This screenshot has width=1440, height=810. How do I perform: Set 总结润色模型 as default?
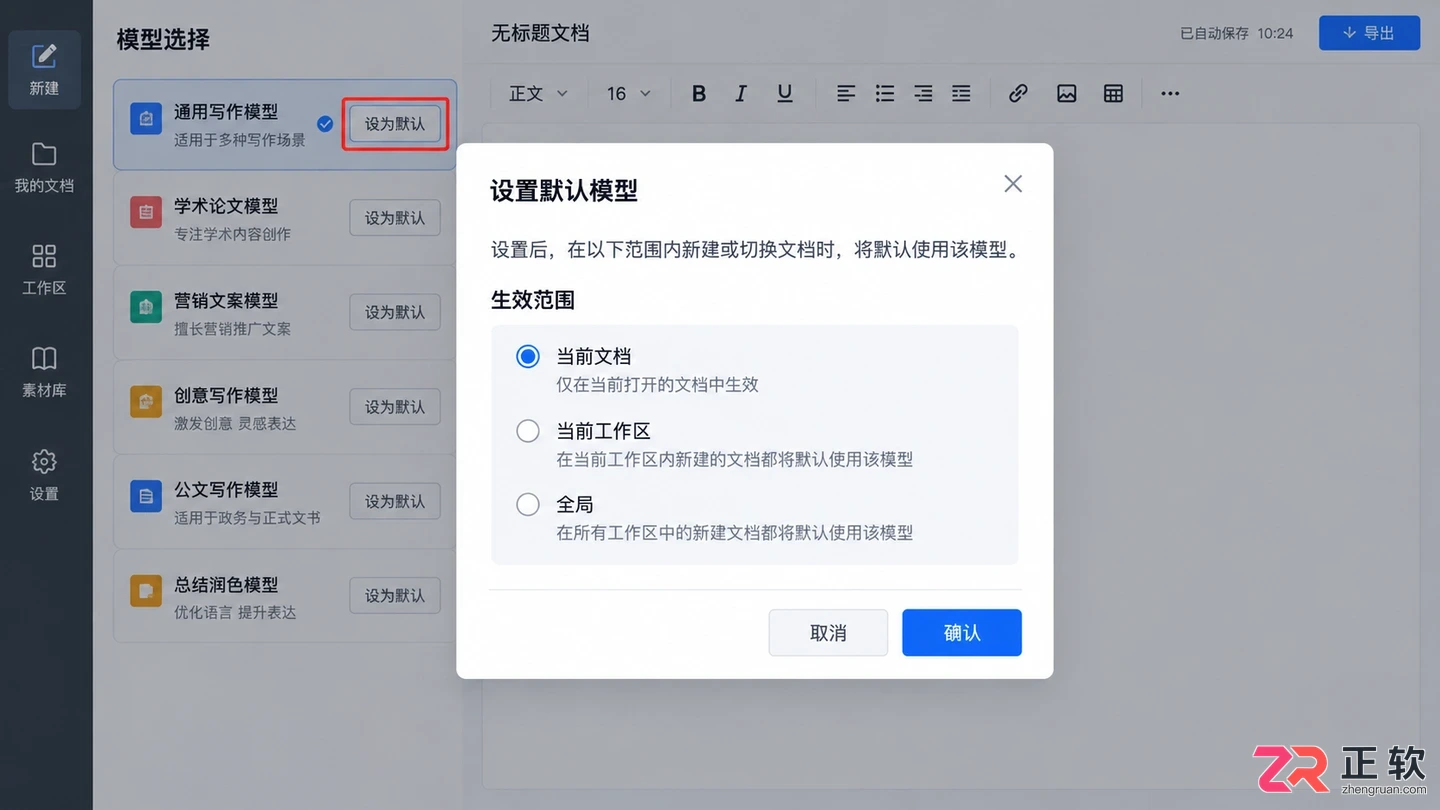395,595
